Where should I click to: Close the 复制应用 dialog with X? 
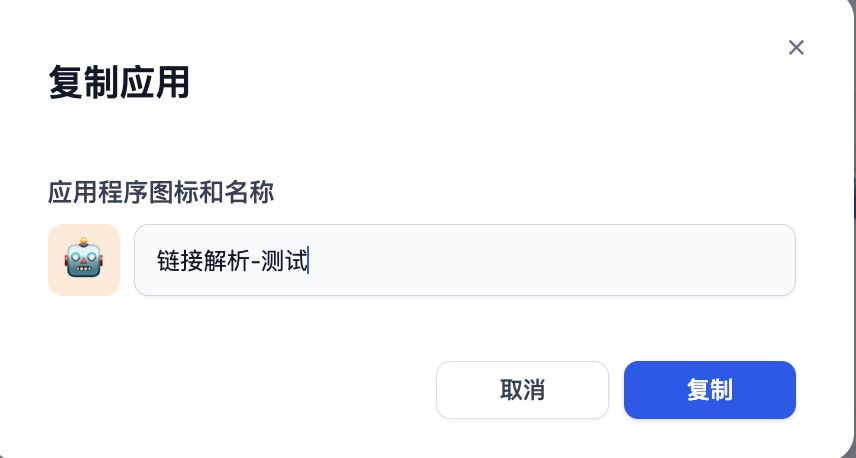(796, 47)
